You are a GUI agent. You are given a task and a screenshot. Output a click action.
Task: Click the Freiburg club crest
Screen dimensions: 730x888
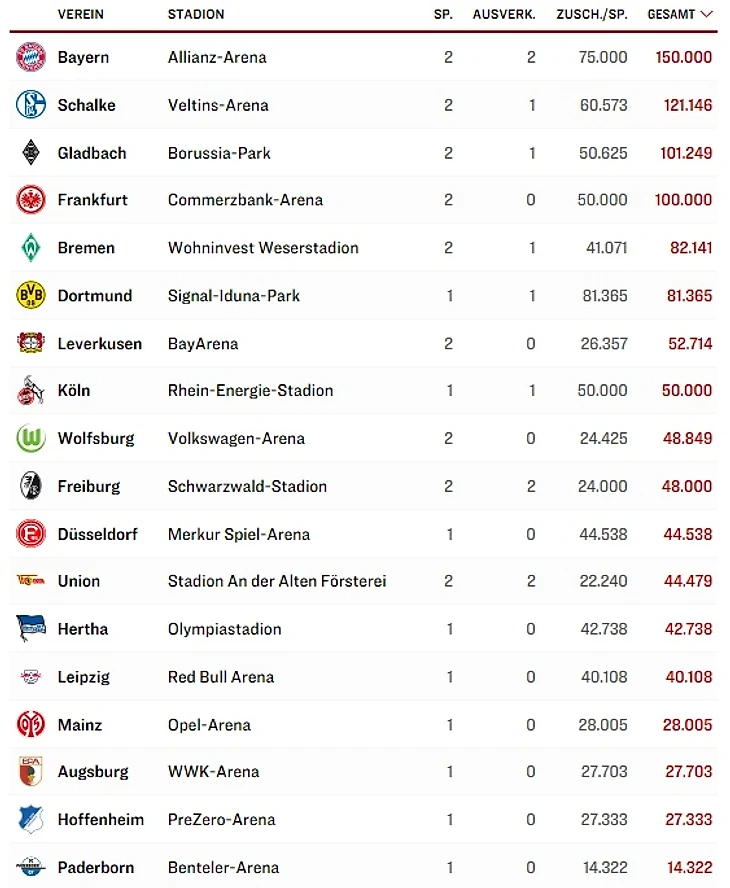click(31, 486)
